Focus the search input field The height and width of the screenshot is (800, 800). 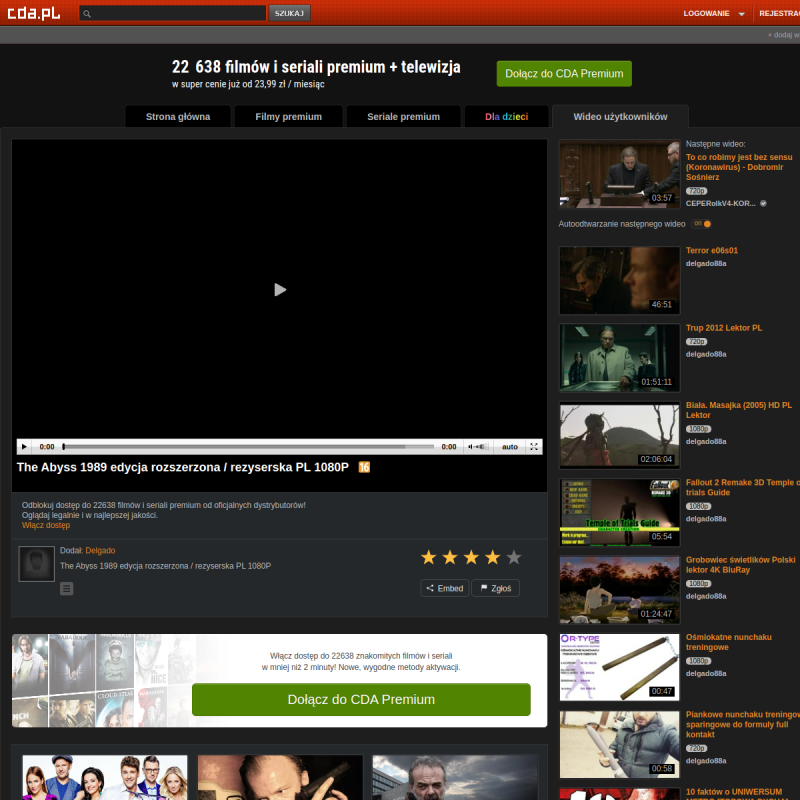(x=172, y=13)
